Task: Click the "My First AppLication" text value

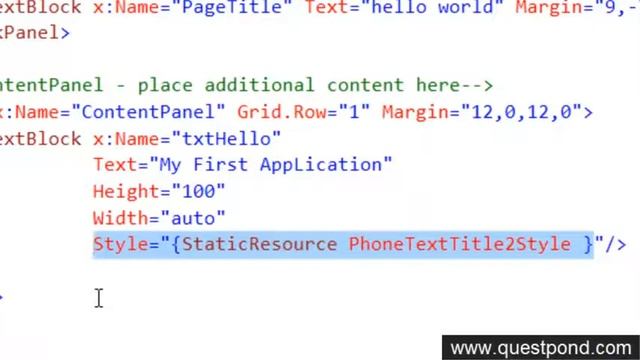Action: point(271,165)
